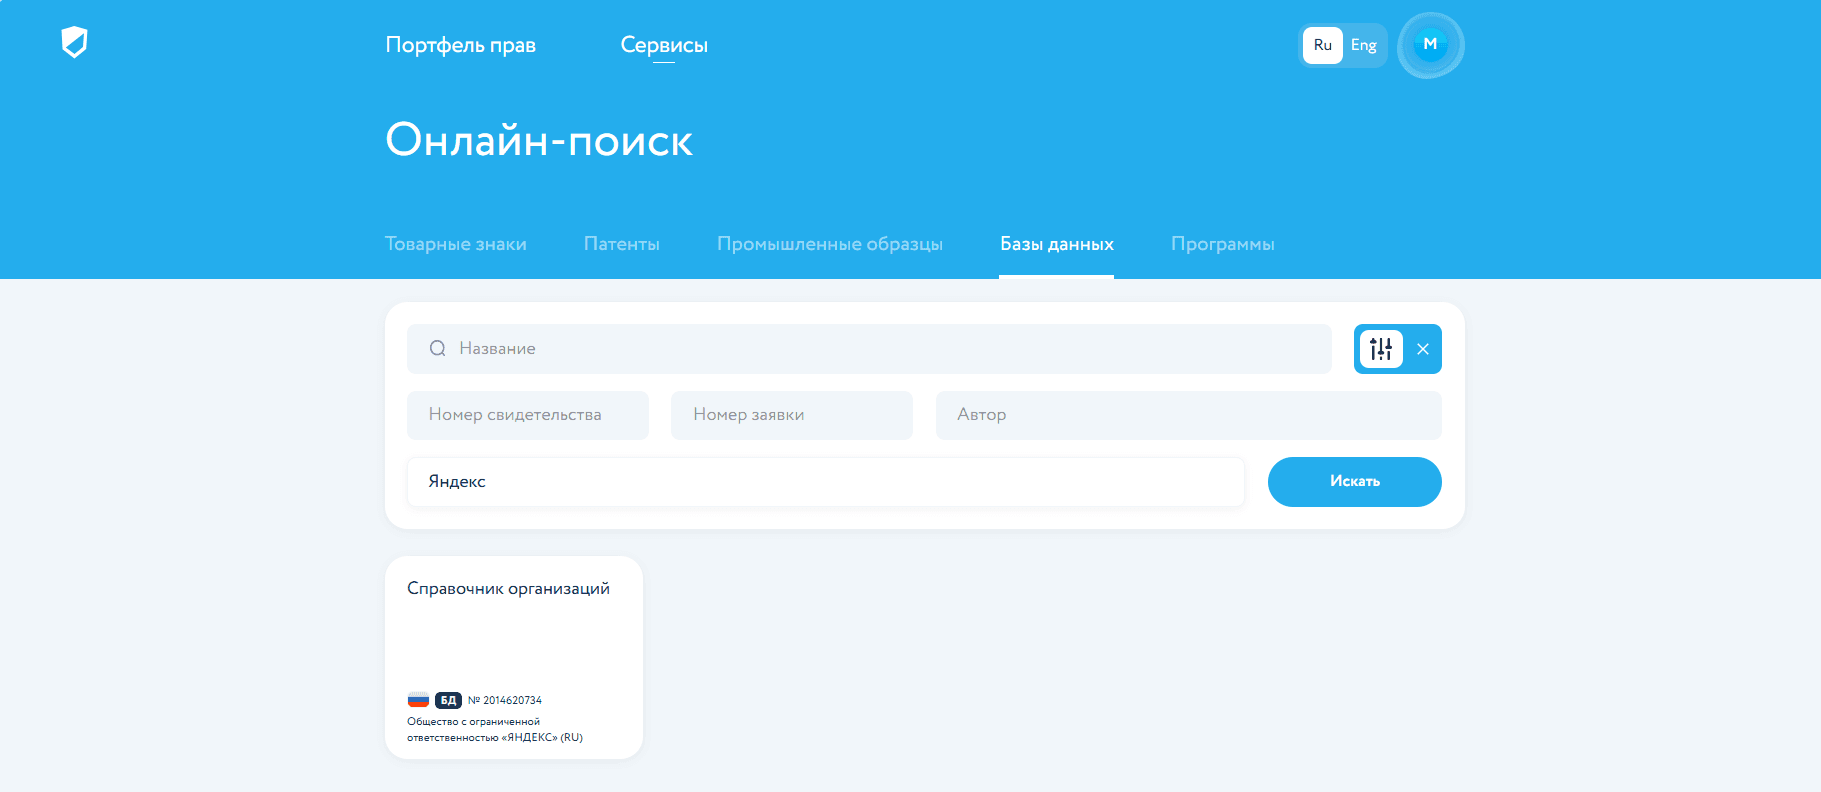Screen dimensions: 1821x792
Task: Go to the Программы tab
Action: pos(1222,244)
